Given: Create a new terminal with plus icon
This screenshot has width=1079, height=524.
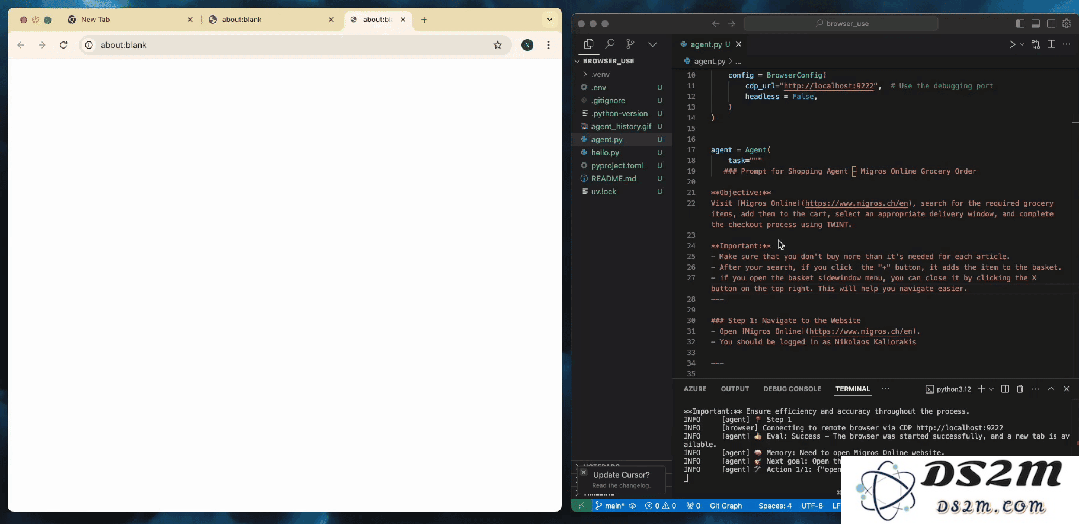Looking at the screenshot, I should click(981, 389).
